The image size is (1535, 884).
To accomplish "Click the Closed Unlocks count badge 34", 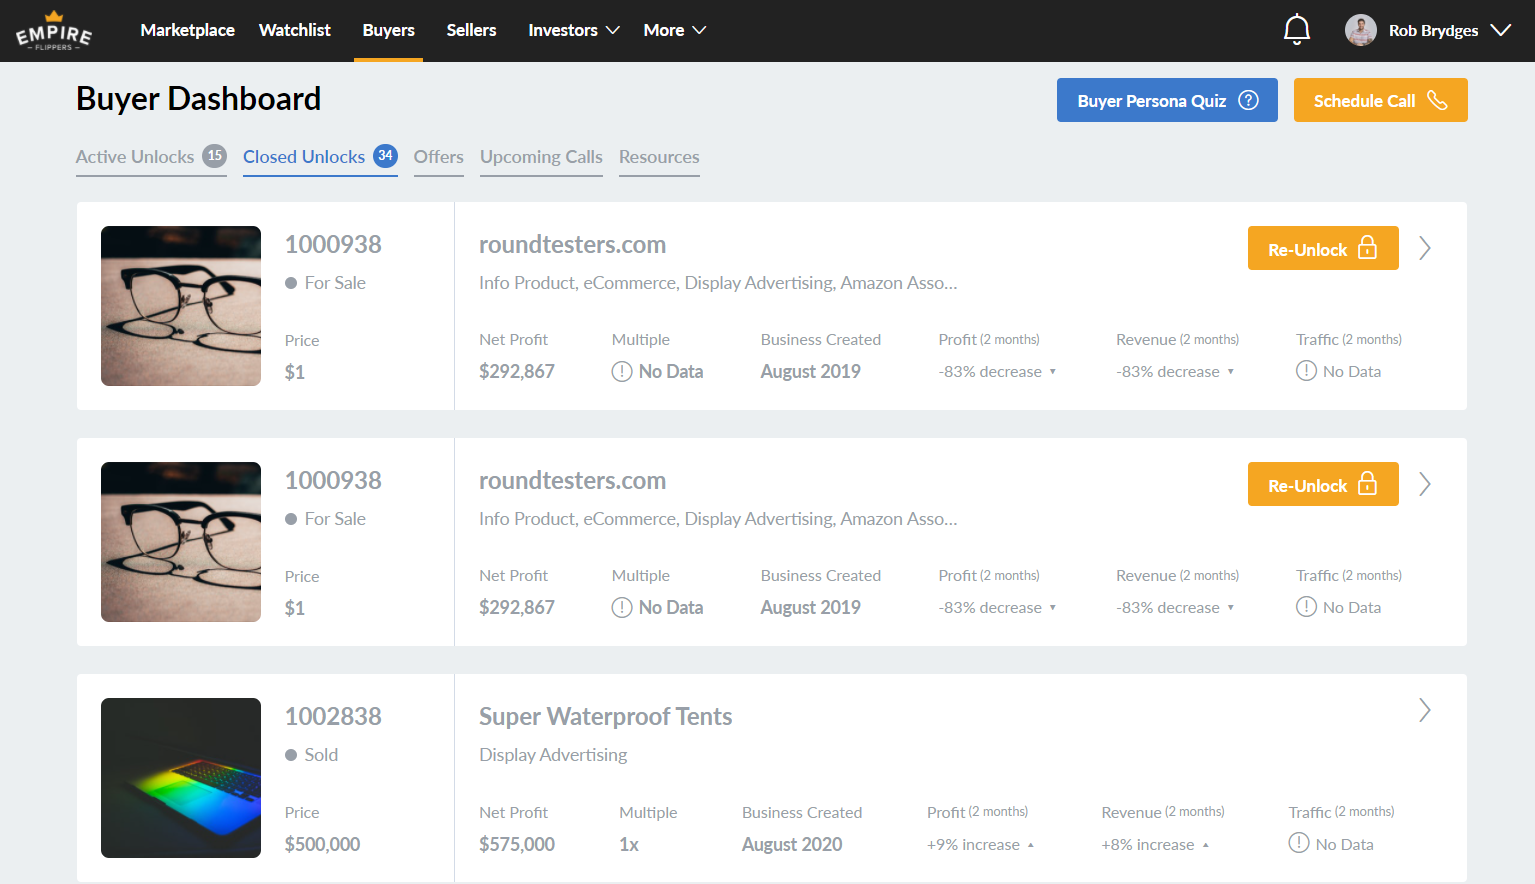I will pyautogui.click(x=385, y=156).
